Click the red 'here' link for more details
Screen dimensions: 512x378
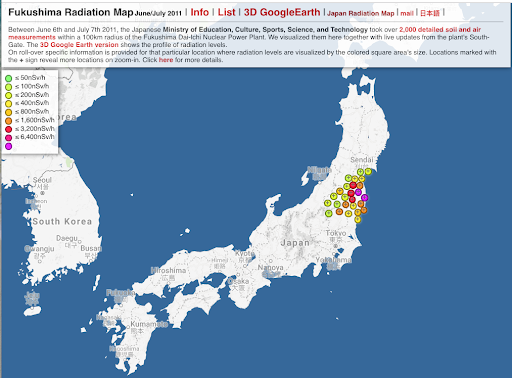[x=166, y=60]
